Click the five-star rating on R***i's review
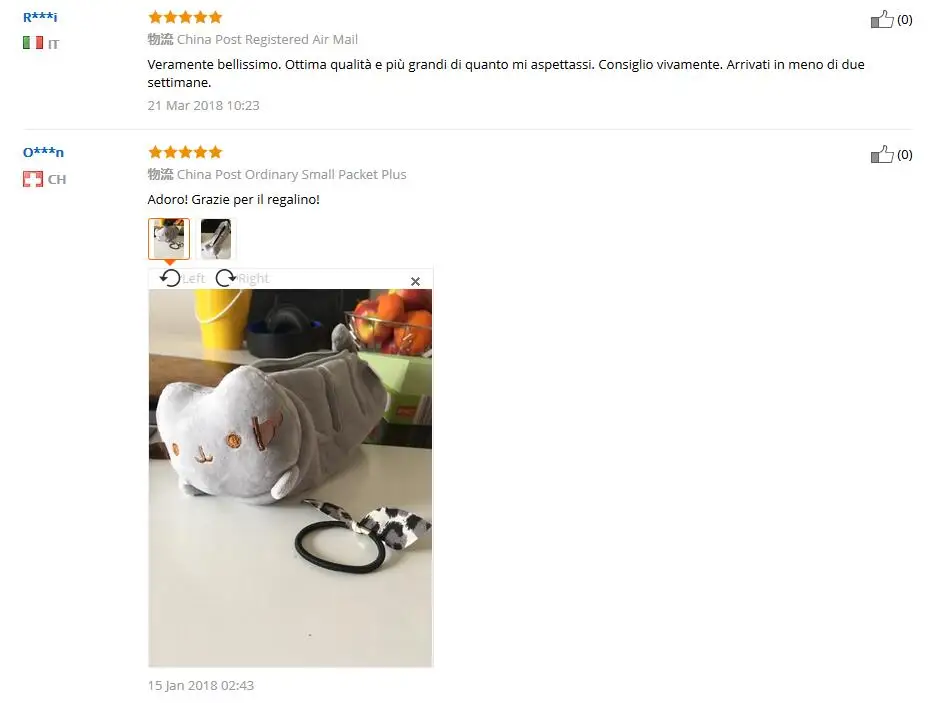Viewport: 940px width, 703px height. (185, 17)
